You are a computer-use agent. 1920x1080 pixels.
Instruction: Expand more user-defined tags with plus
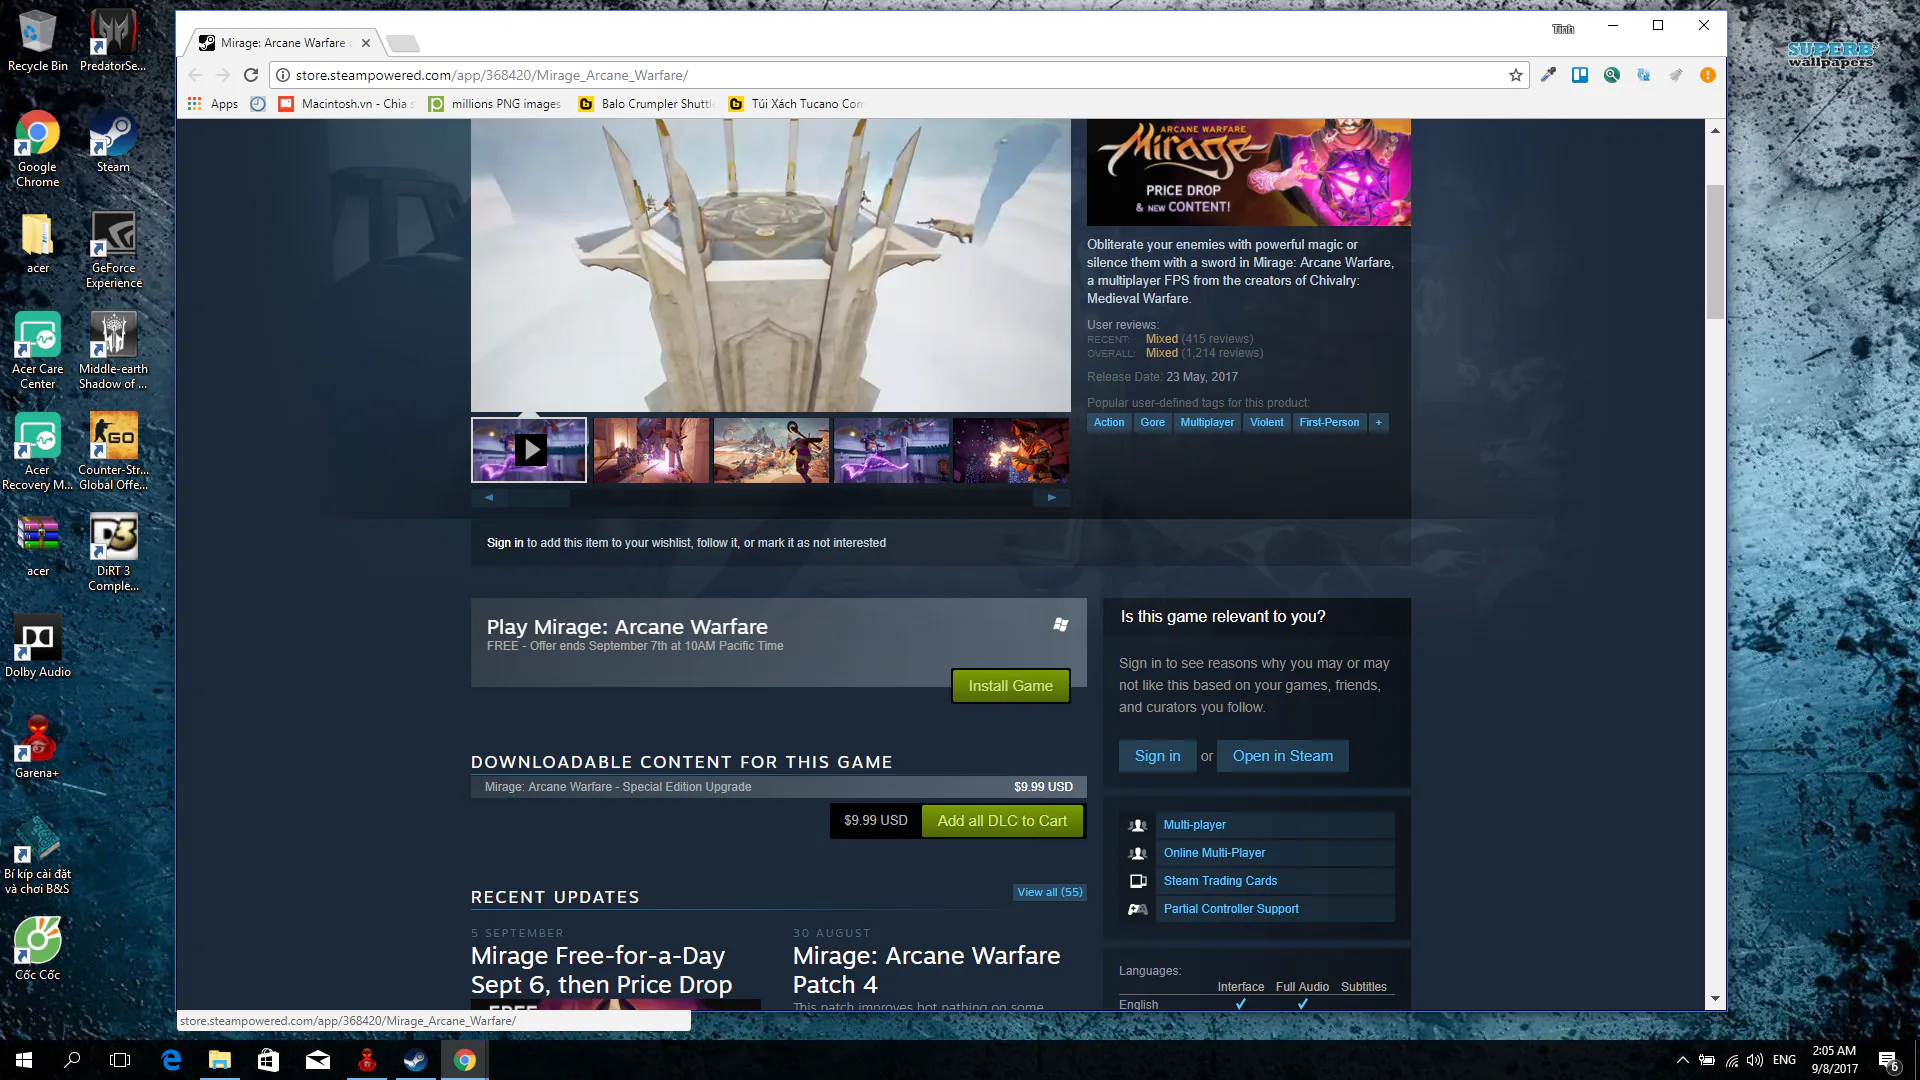(x=1378, y=423)
